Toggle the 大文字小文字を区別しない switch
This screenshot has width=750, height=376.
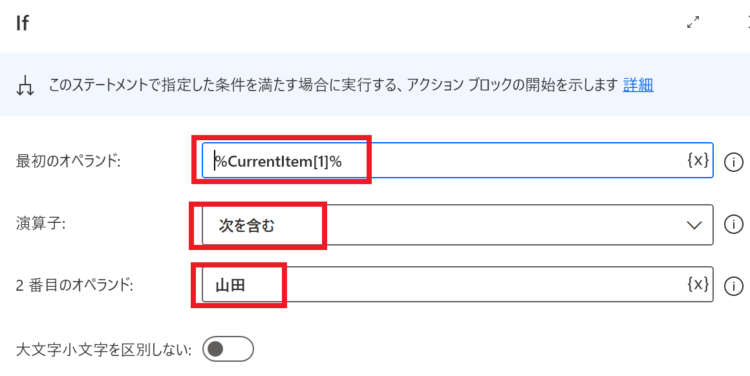[228, 349]
